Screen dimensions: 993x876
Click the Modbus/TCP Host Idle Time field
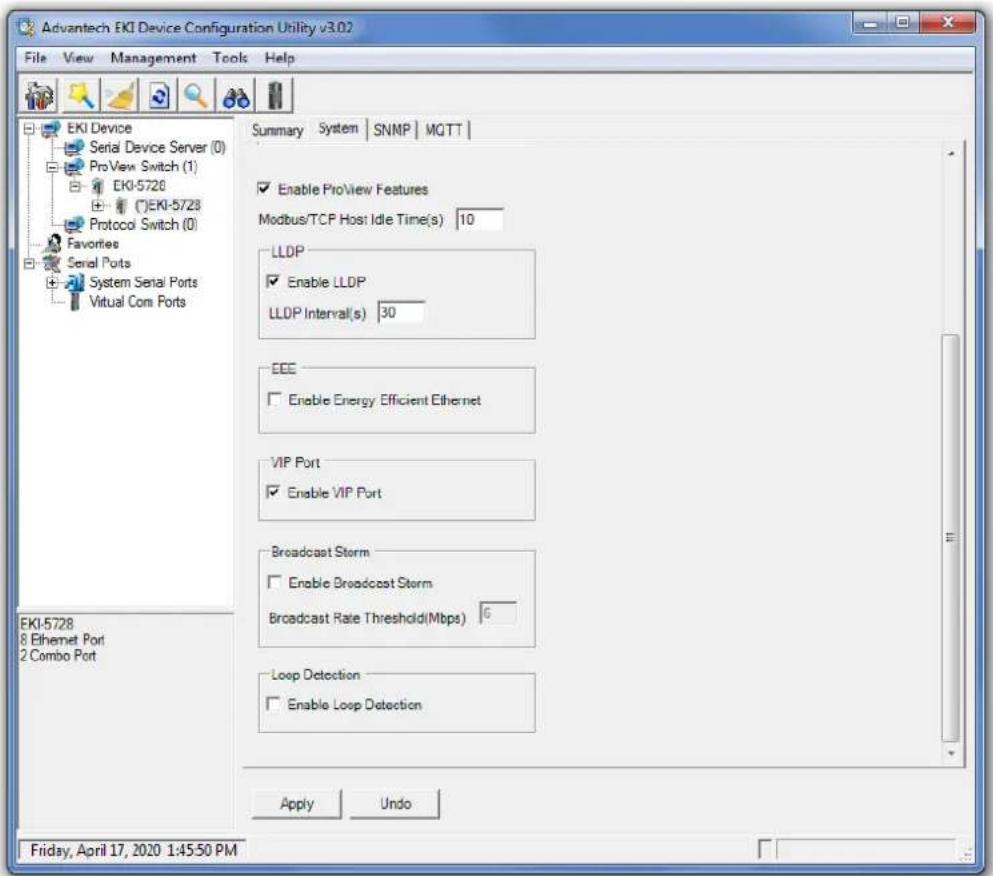480,219
